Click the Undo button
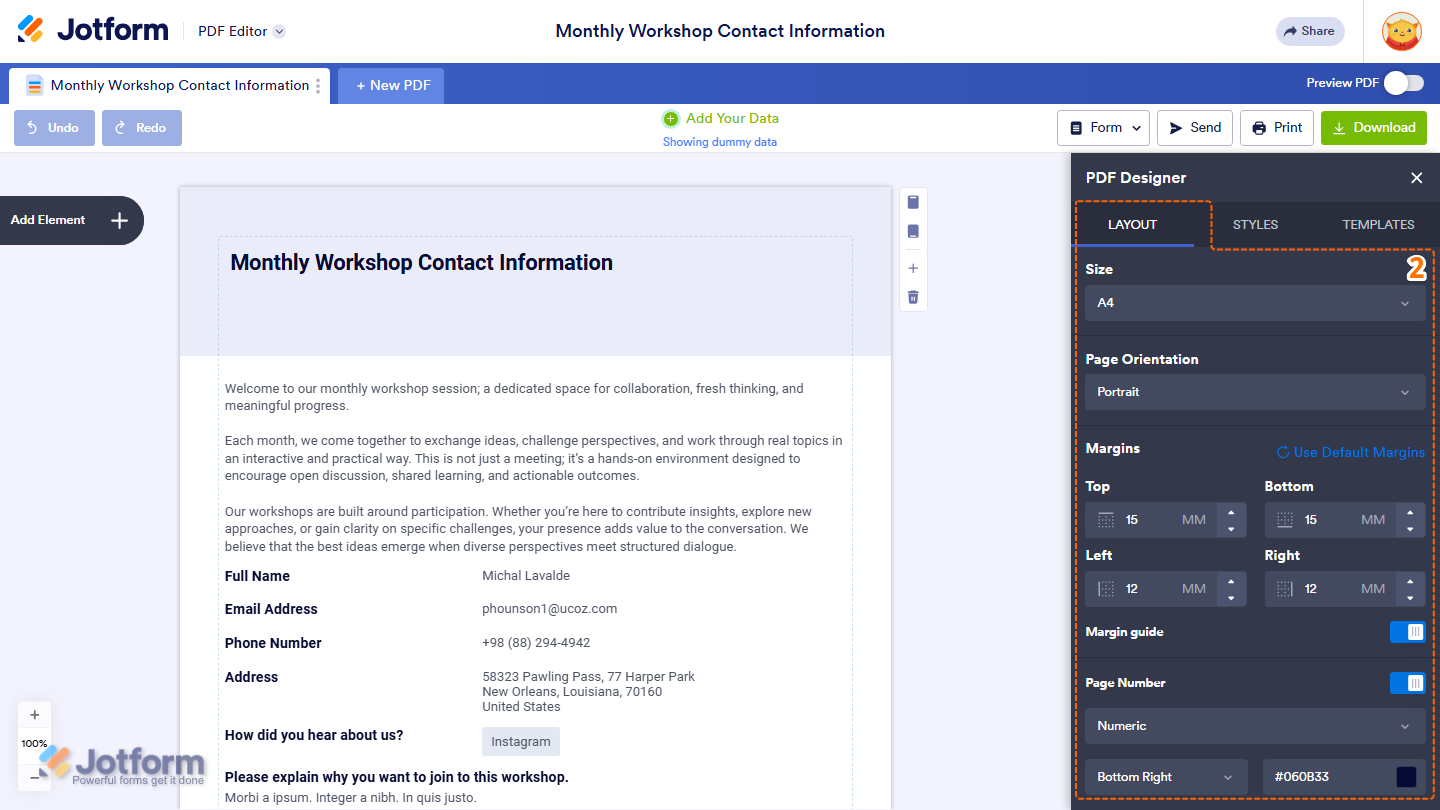 pos(54,128)
